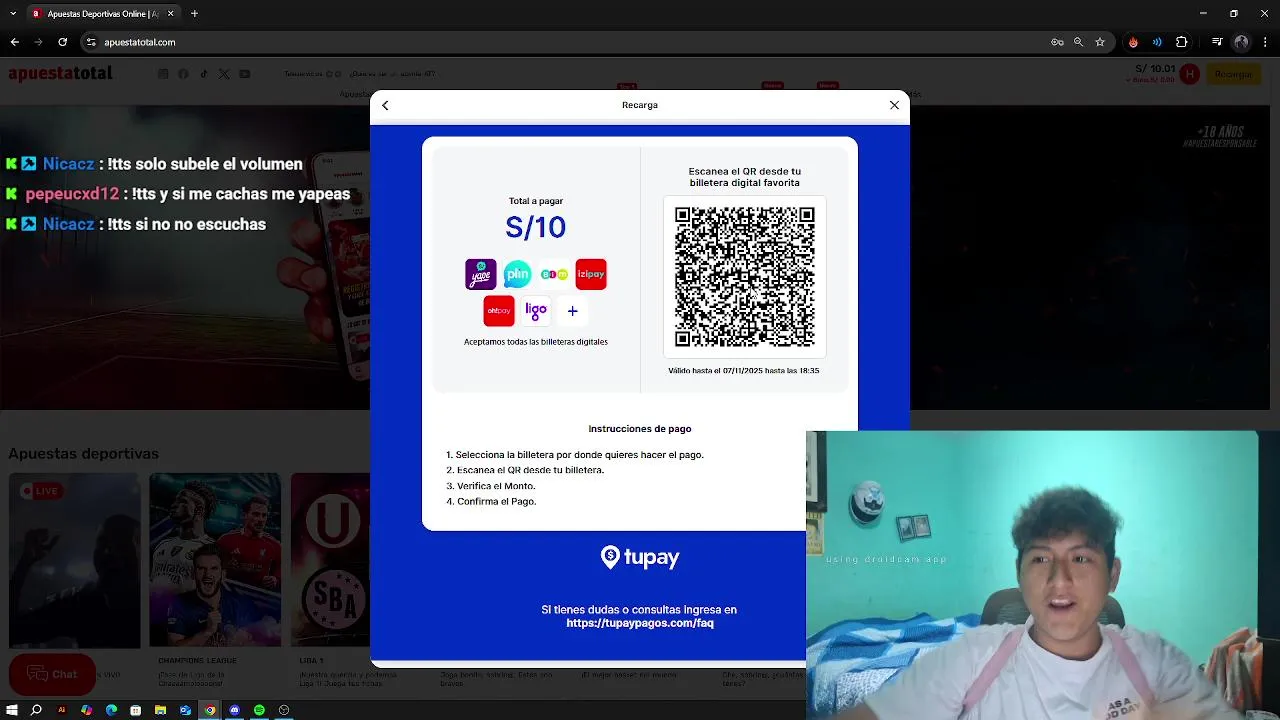Open Adobe Illustrator from the taskbar
Viewport: 1280px width, 720px height.
(x=62, y=710)
